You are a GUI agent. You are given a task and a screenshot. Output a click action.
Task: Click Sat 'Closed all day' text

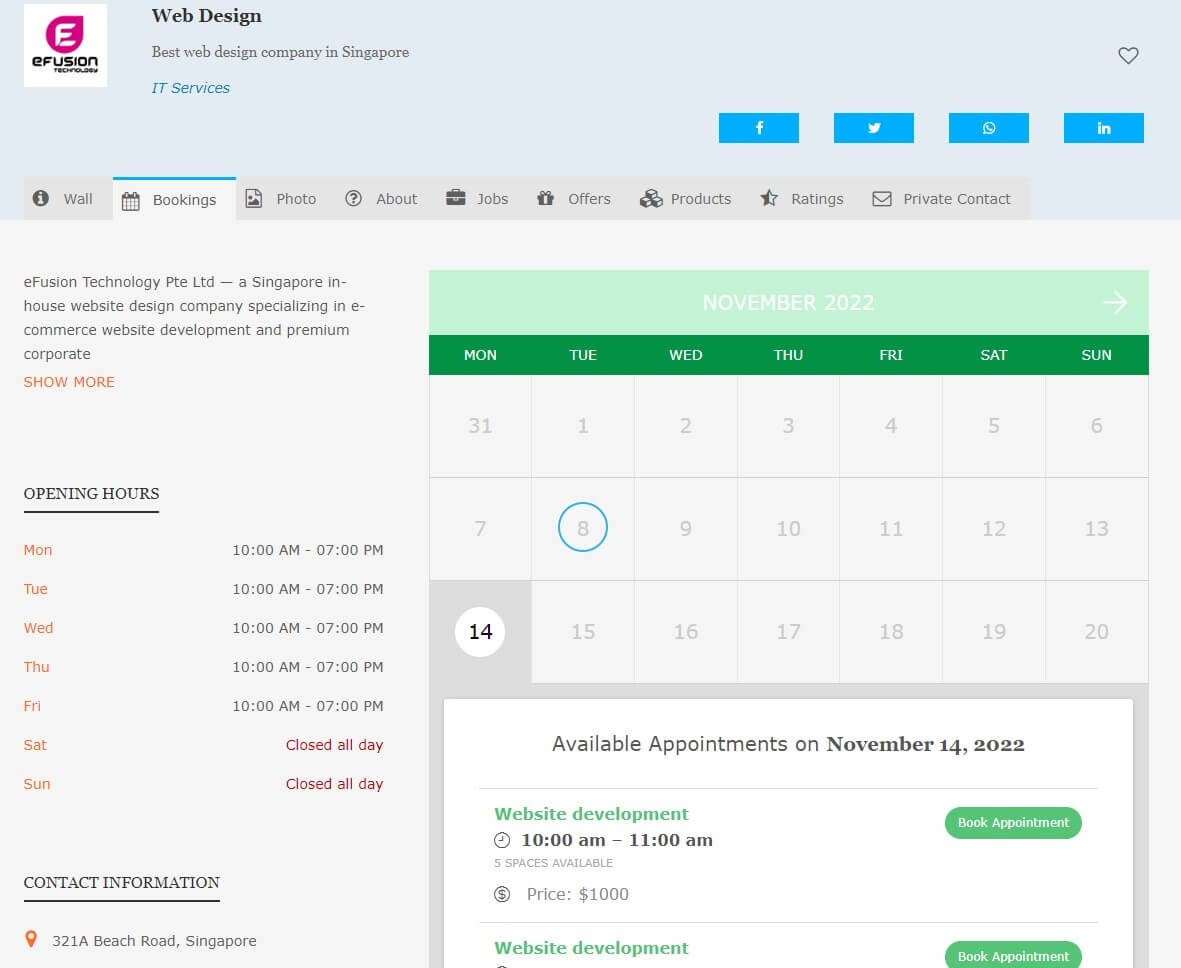pos(334,745)
